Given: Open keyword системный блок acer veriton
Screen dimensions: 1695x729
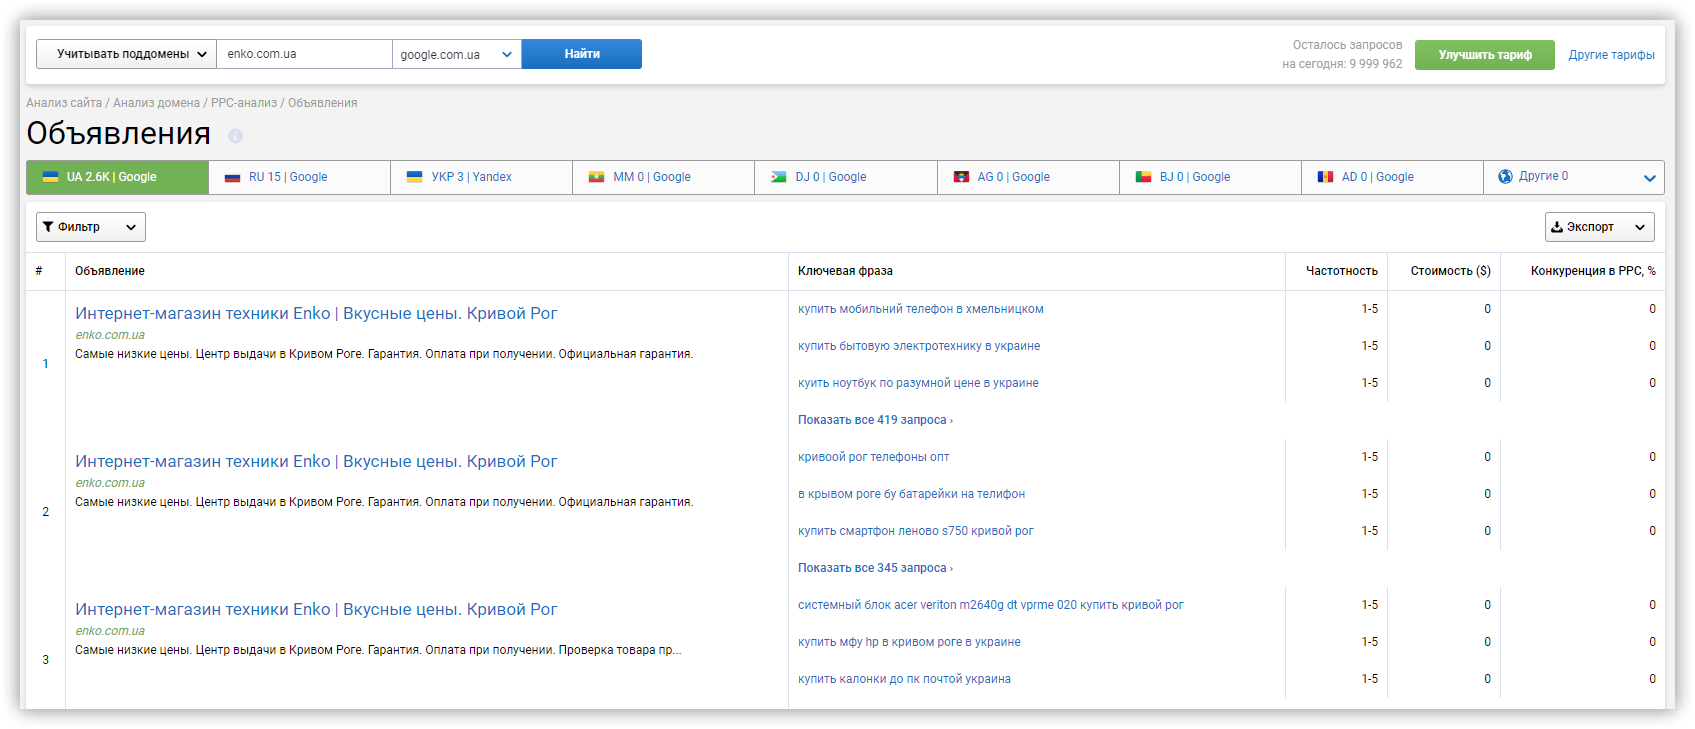Looking at the screenshot, I should click(990, 605).
